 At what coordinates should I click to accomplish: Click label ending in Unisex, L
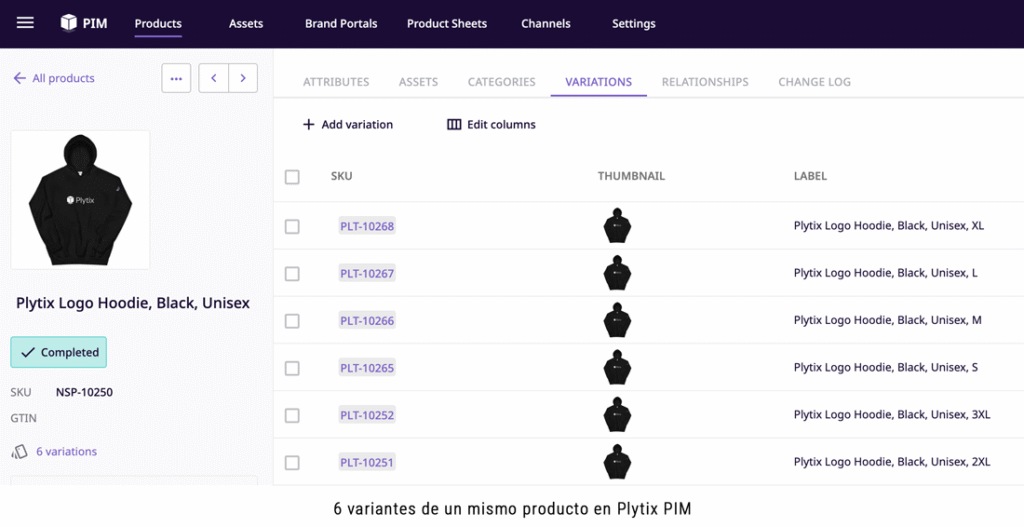[886, 273]
